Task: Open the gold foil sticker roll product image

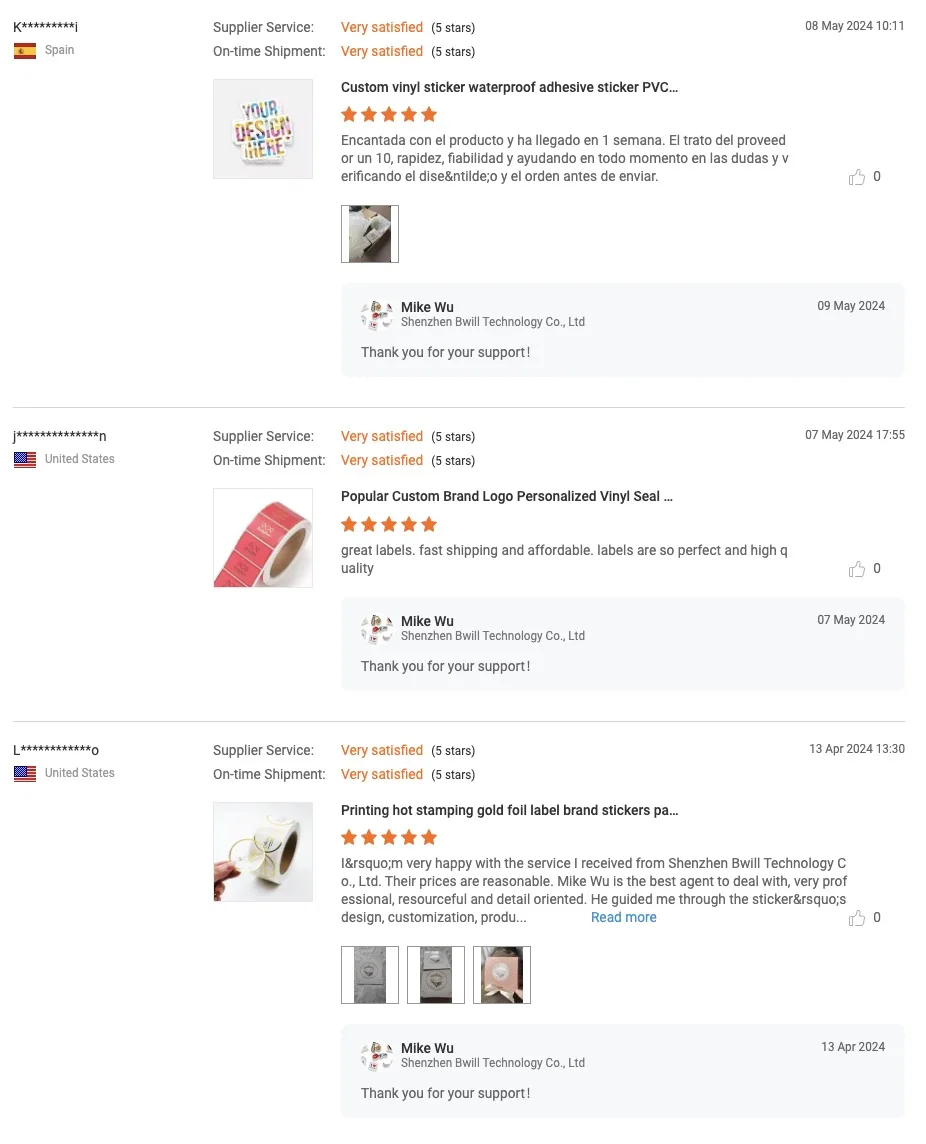Action: pos(263,852)
